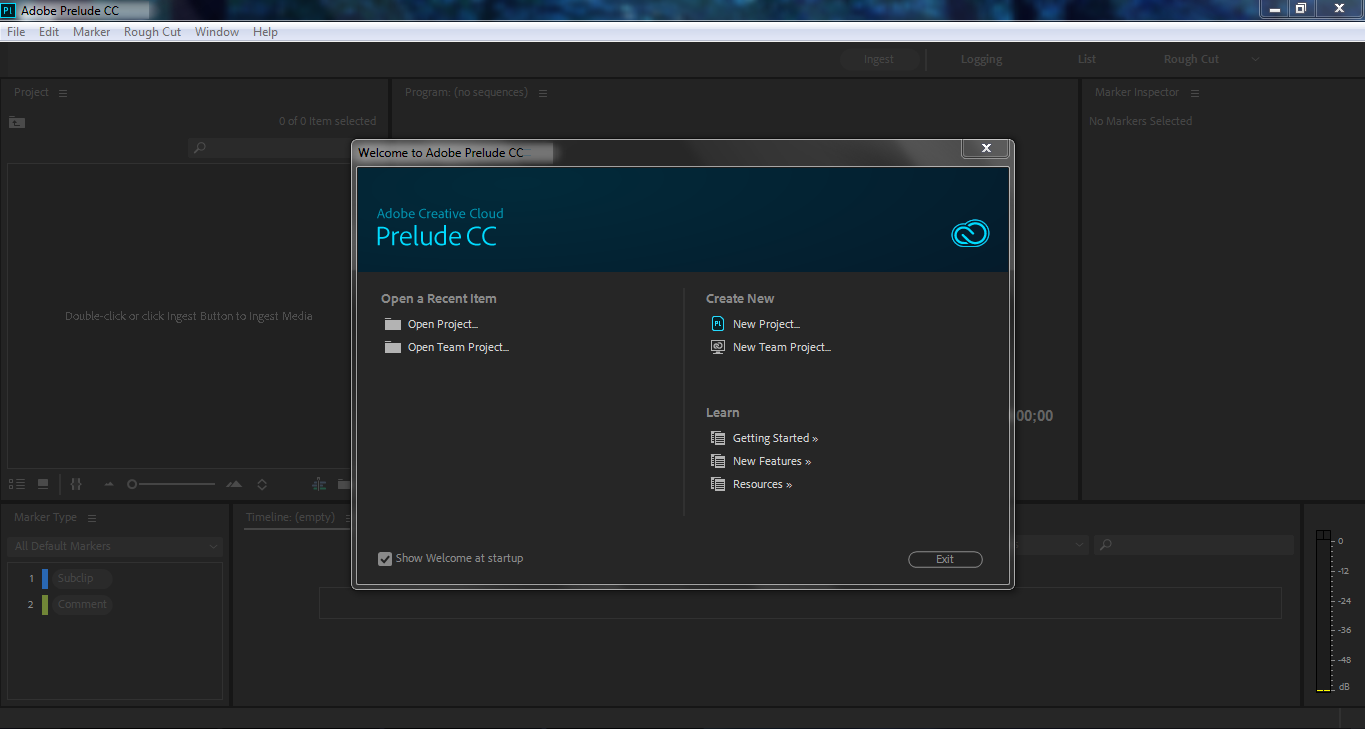Click the curly braces metadata icon in Project panel
Viewport: 1365px width, 729px height.
[76, 484]
